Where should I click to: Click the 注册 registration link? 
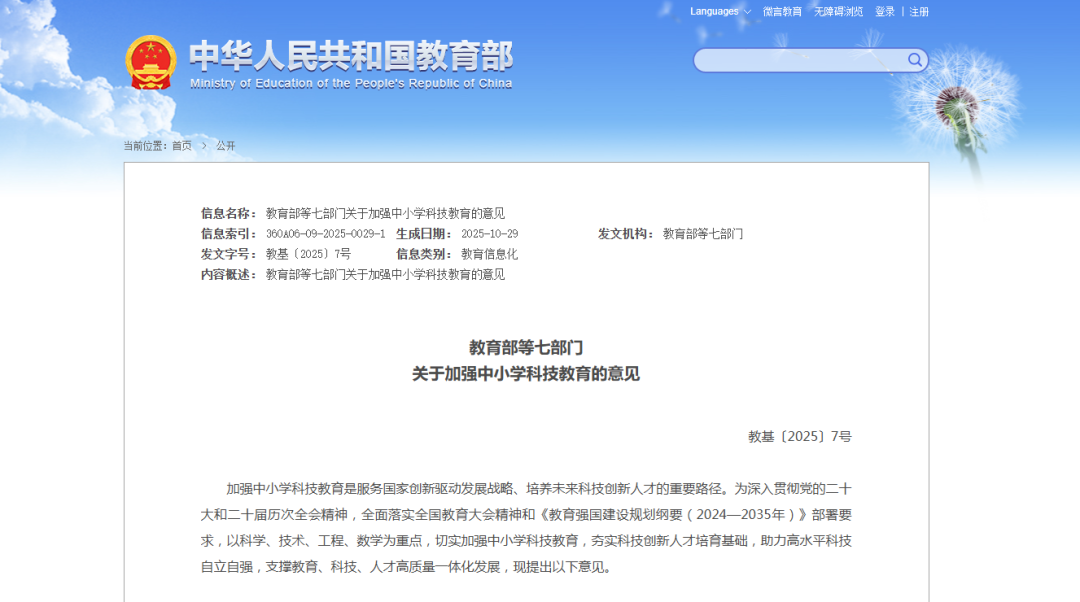pos(917,11)
